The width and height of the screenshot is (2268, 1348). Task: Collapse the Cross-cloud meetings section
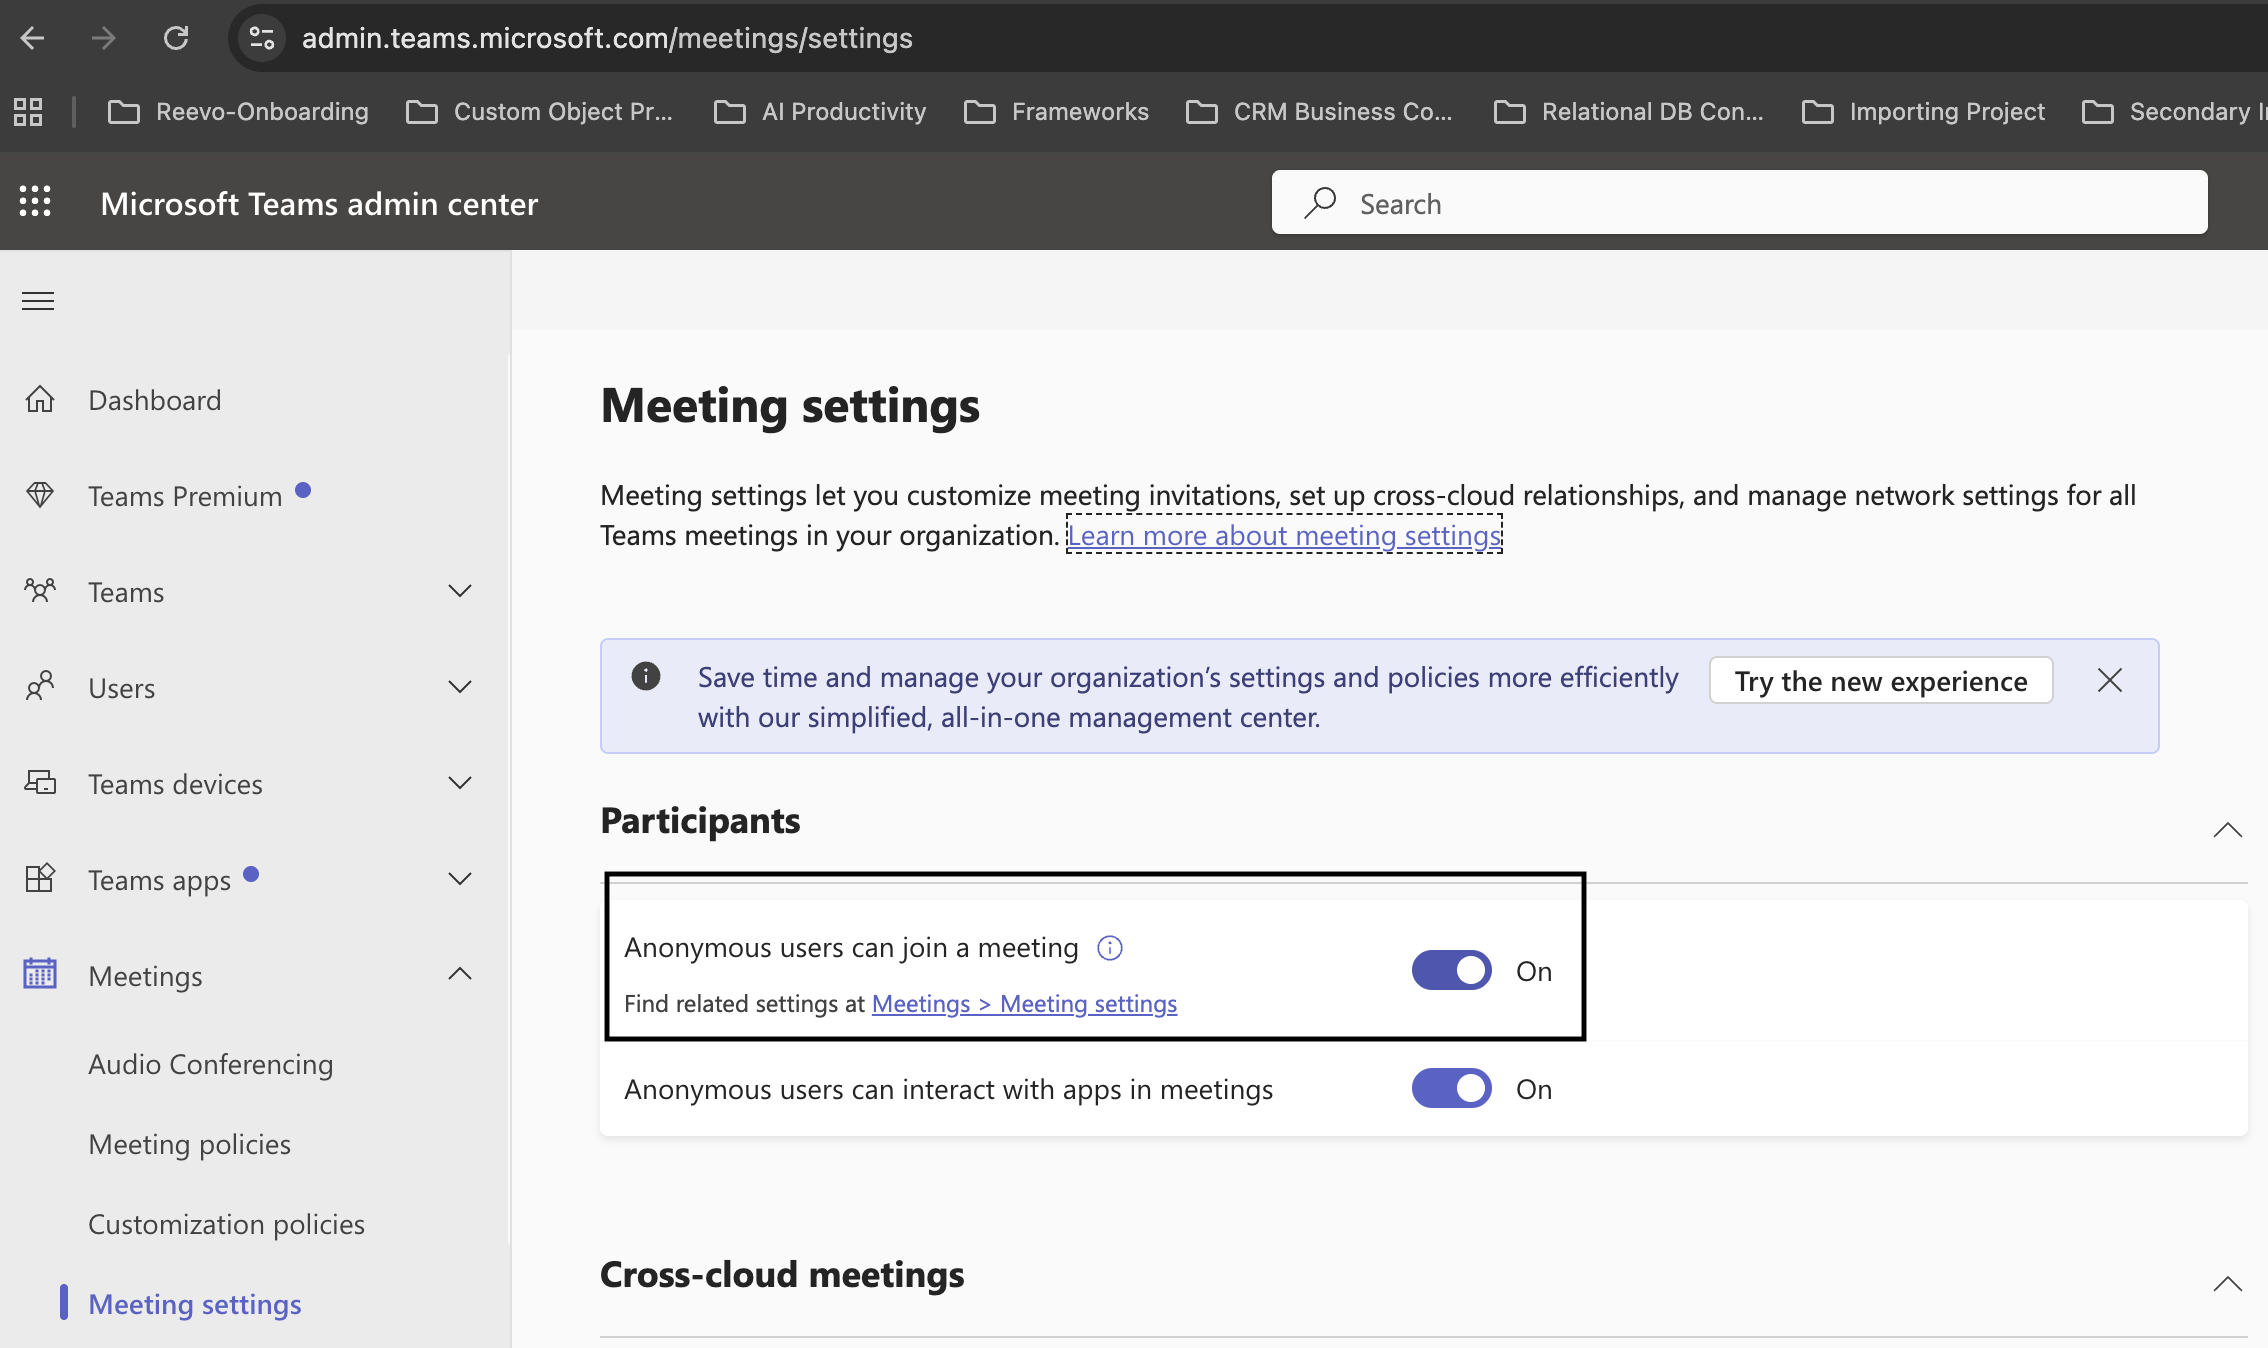2227,1284
